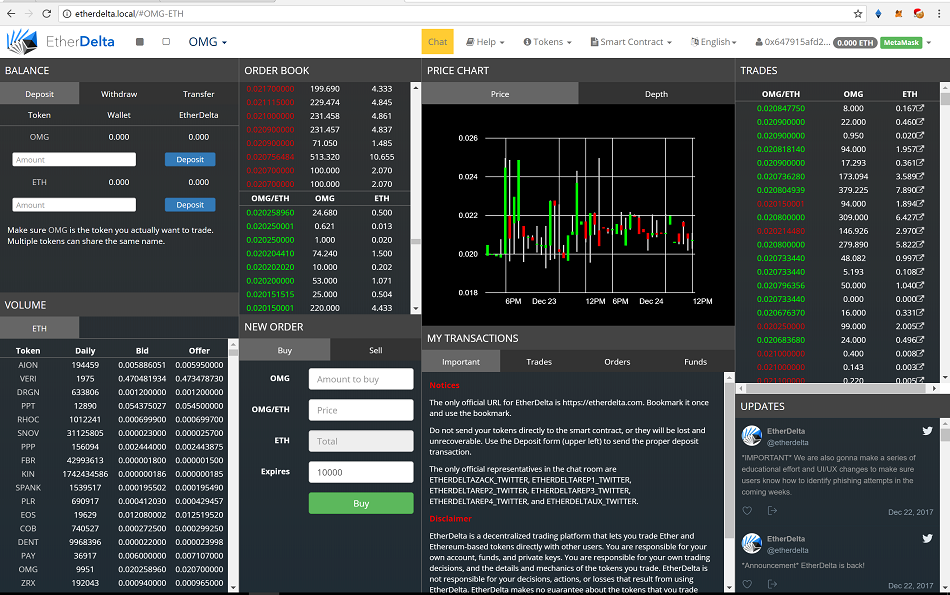Open trade link icon for 0.020847750 row
This screenshot has height=595, width=950.
920,108
